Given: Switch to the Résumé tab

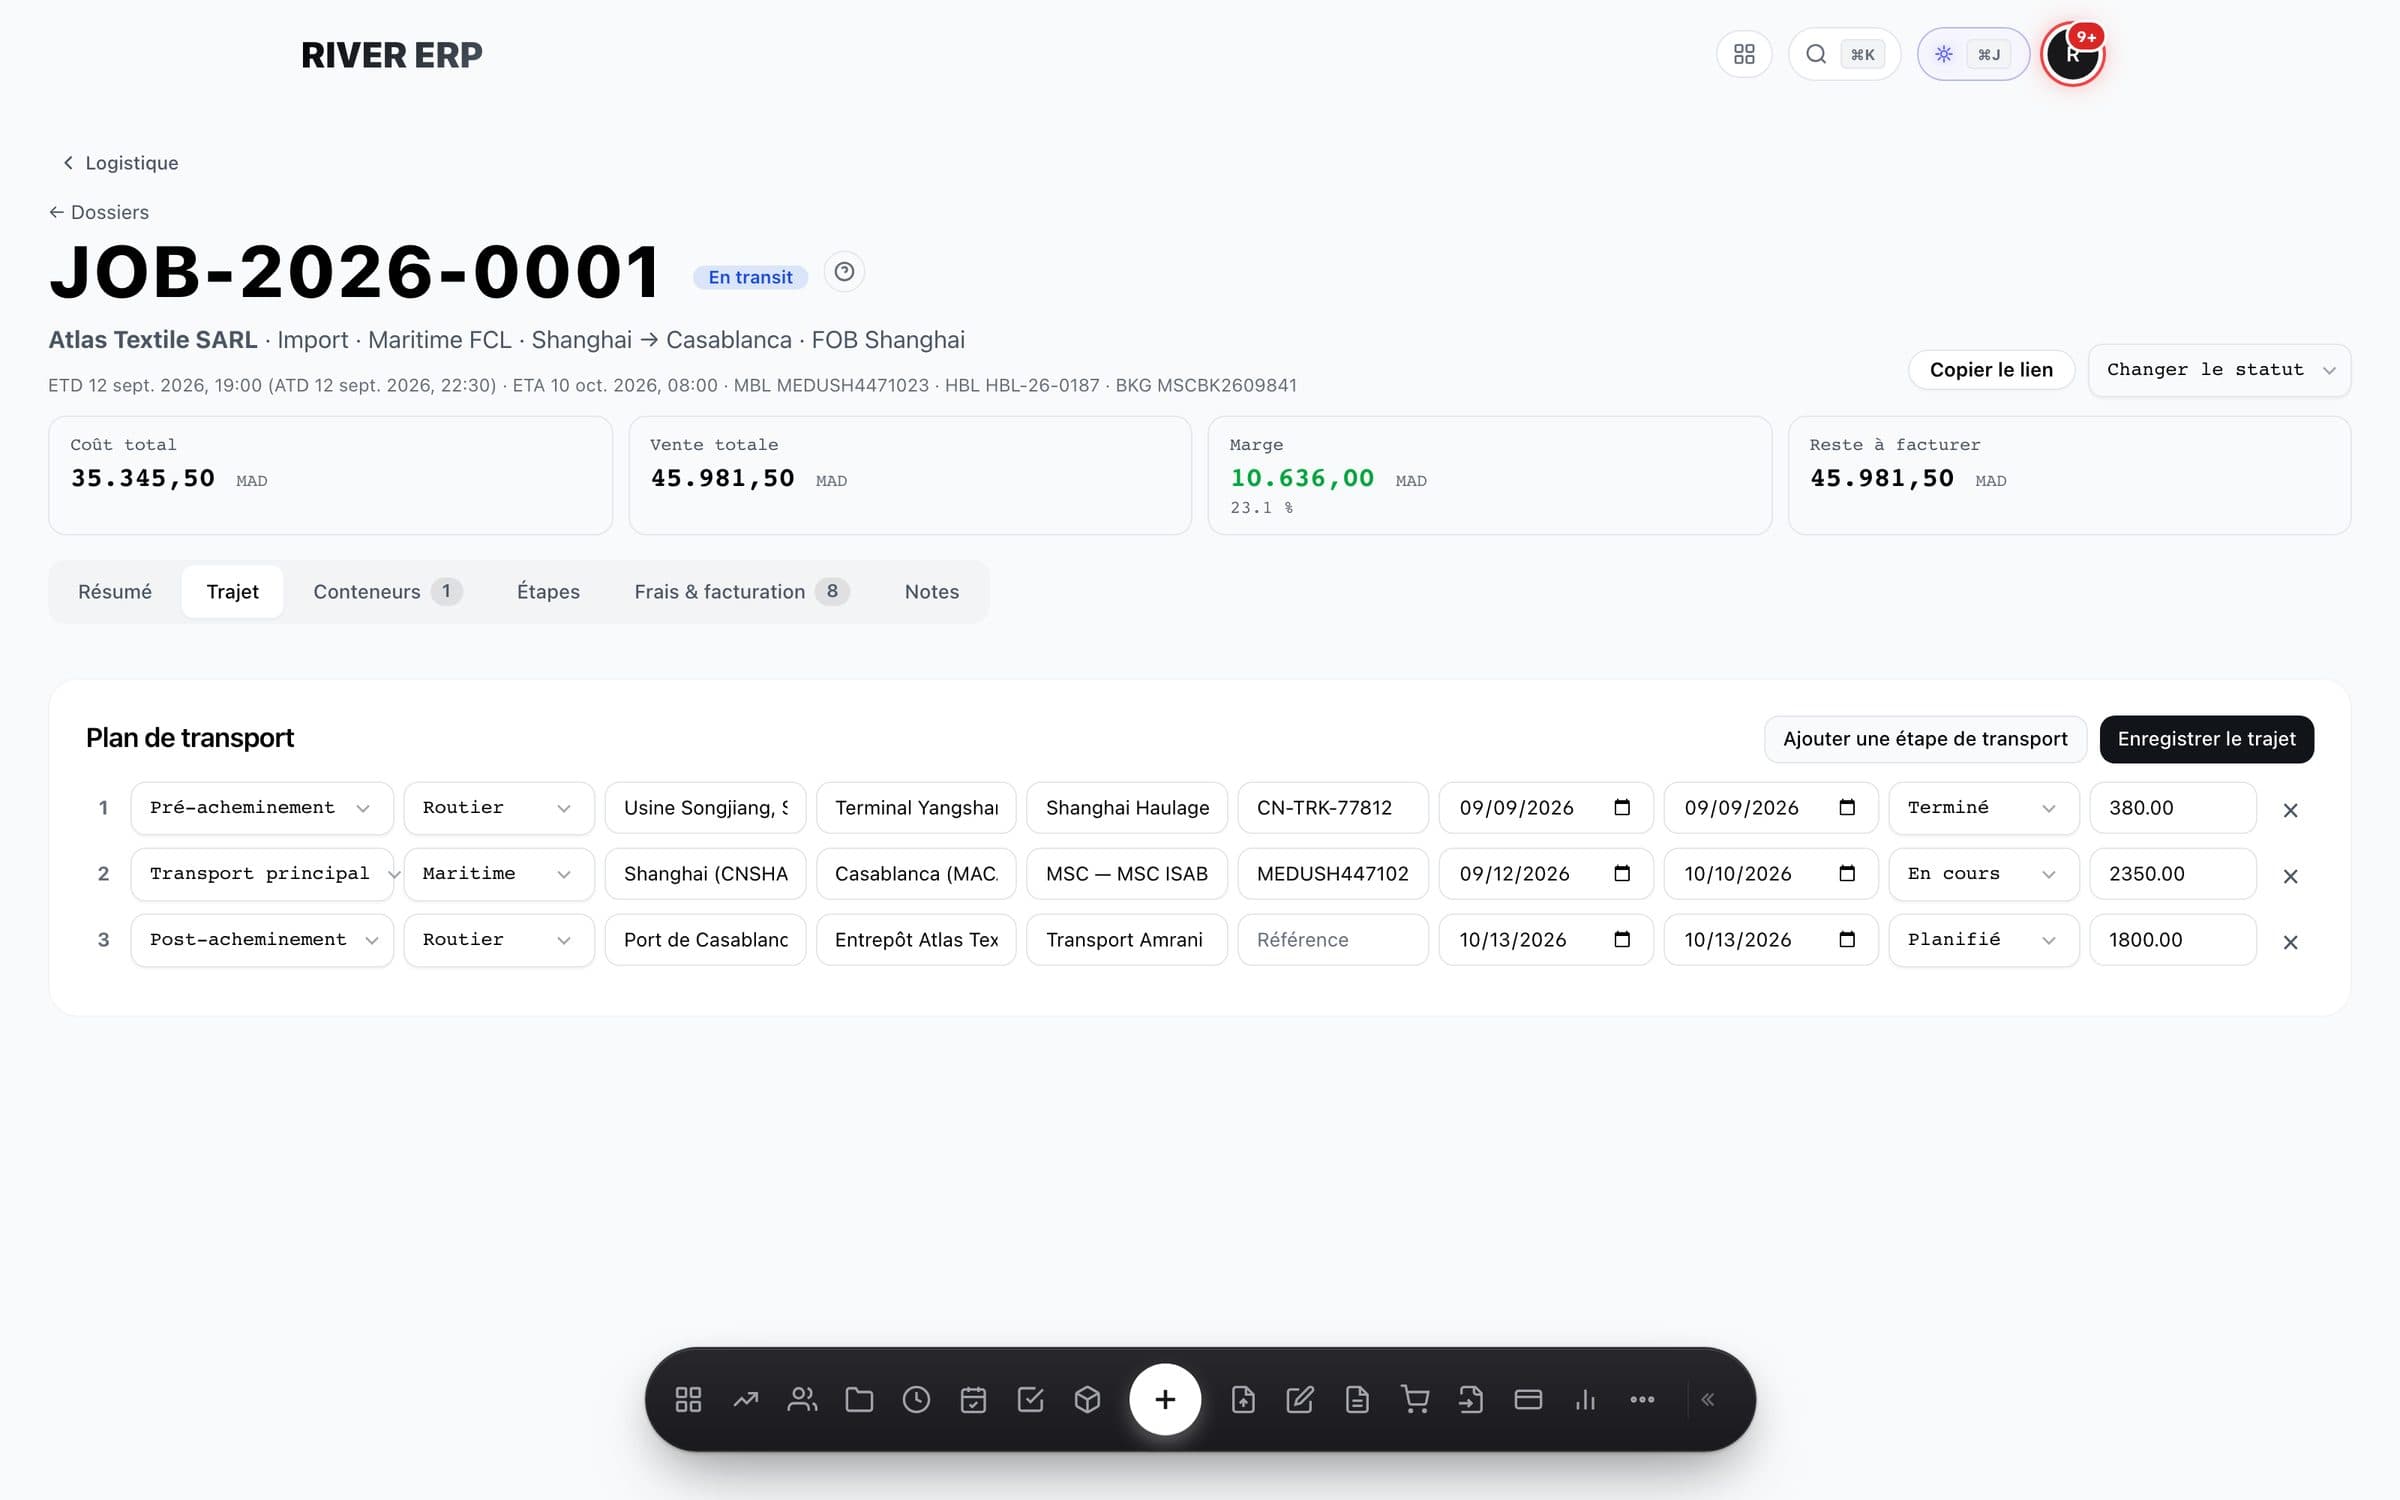Looking at the screenshot, I should point(115,592).
